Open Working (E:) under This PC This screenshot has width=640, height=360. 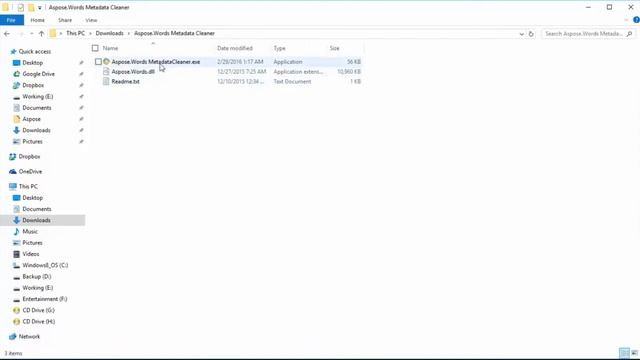(38, 288)
